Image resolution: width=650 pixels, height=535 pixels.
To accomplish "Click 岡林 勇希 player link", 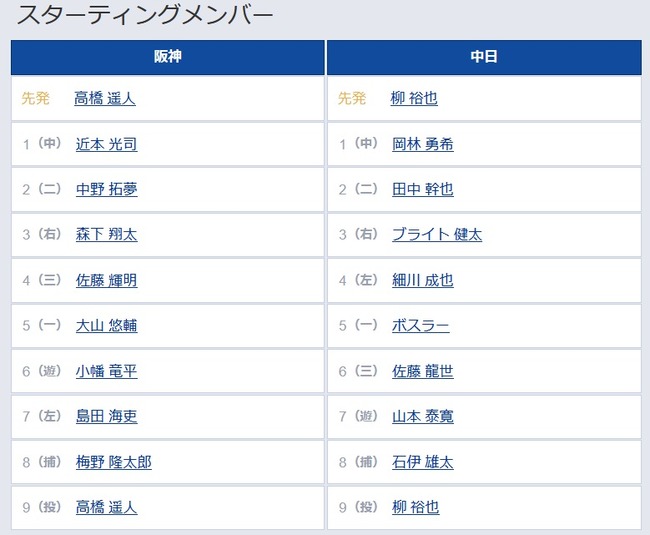I will [x=423, y=144].
